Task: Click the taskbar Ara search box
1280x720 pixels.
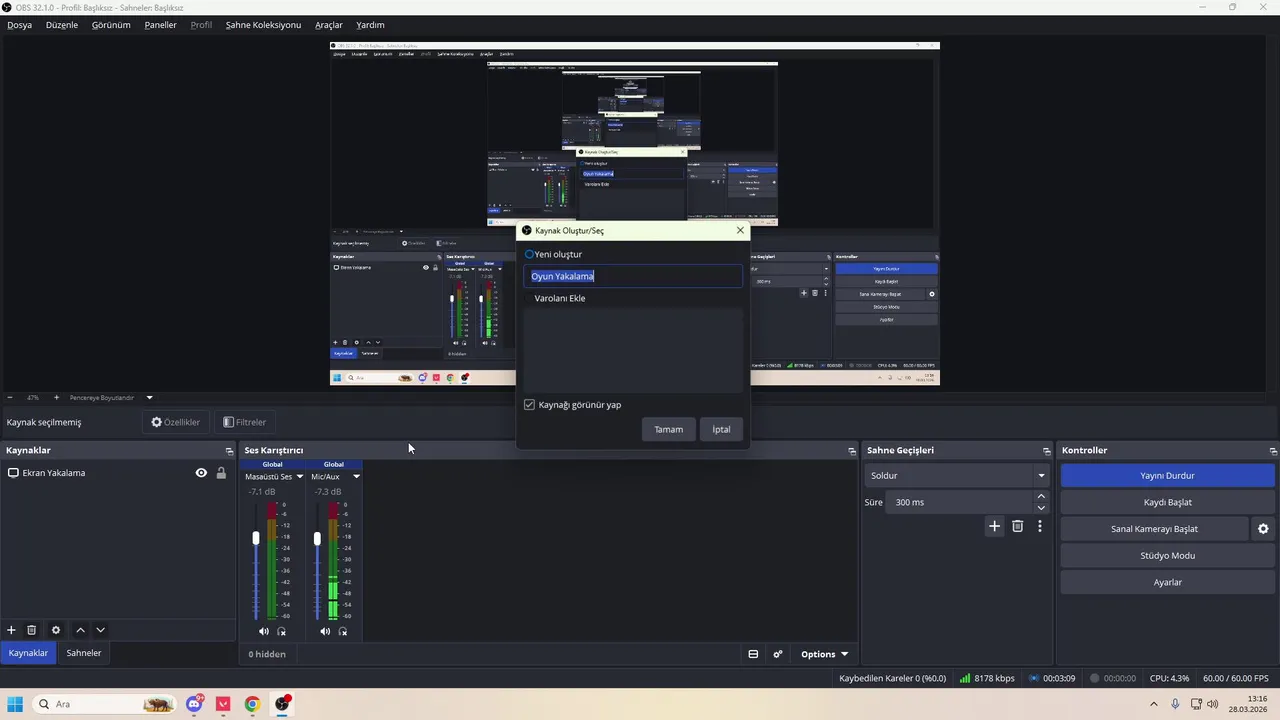Action: [x=104, y=704]
